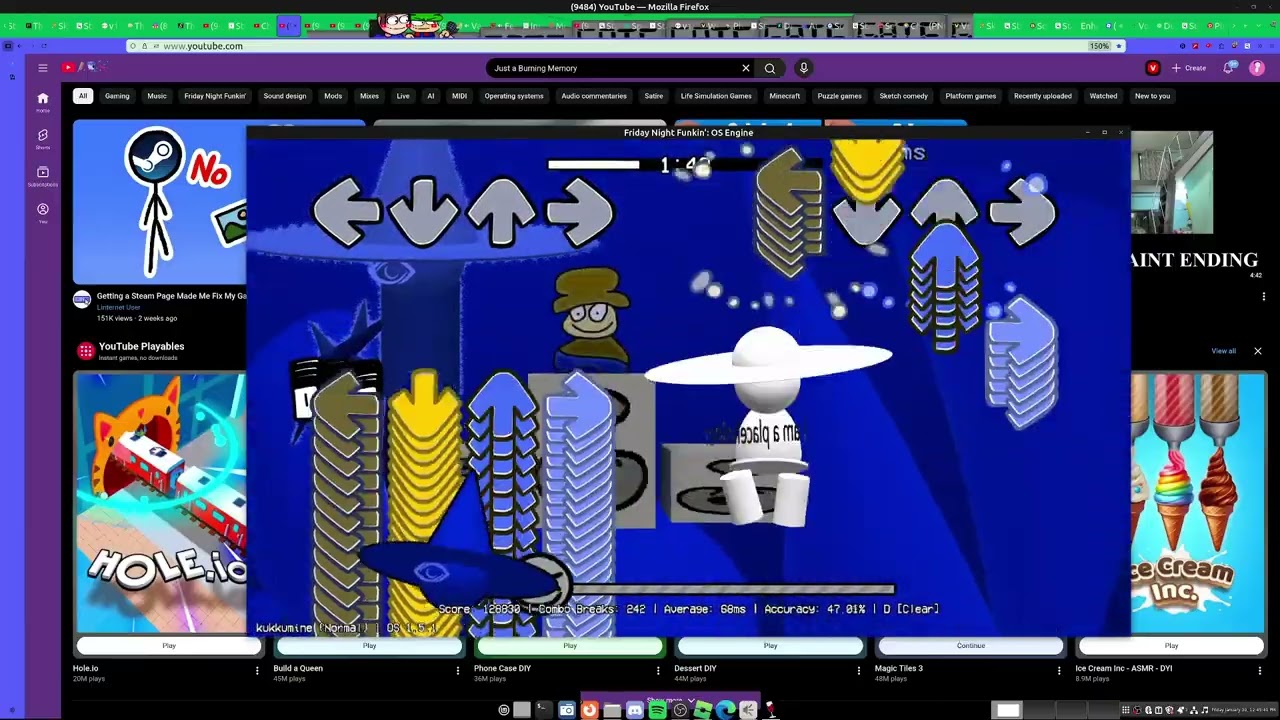Toggle the YouTube hamburger guide menu
1280x720 pixels.
(x=43, y=68)
